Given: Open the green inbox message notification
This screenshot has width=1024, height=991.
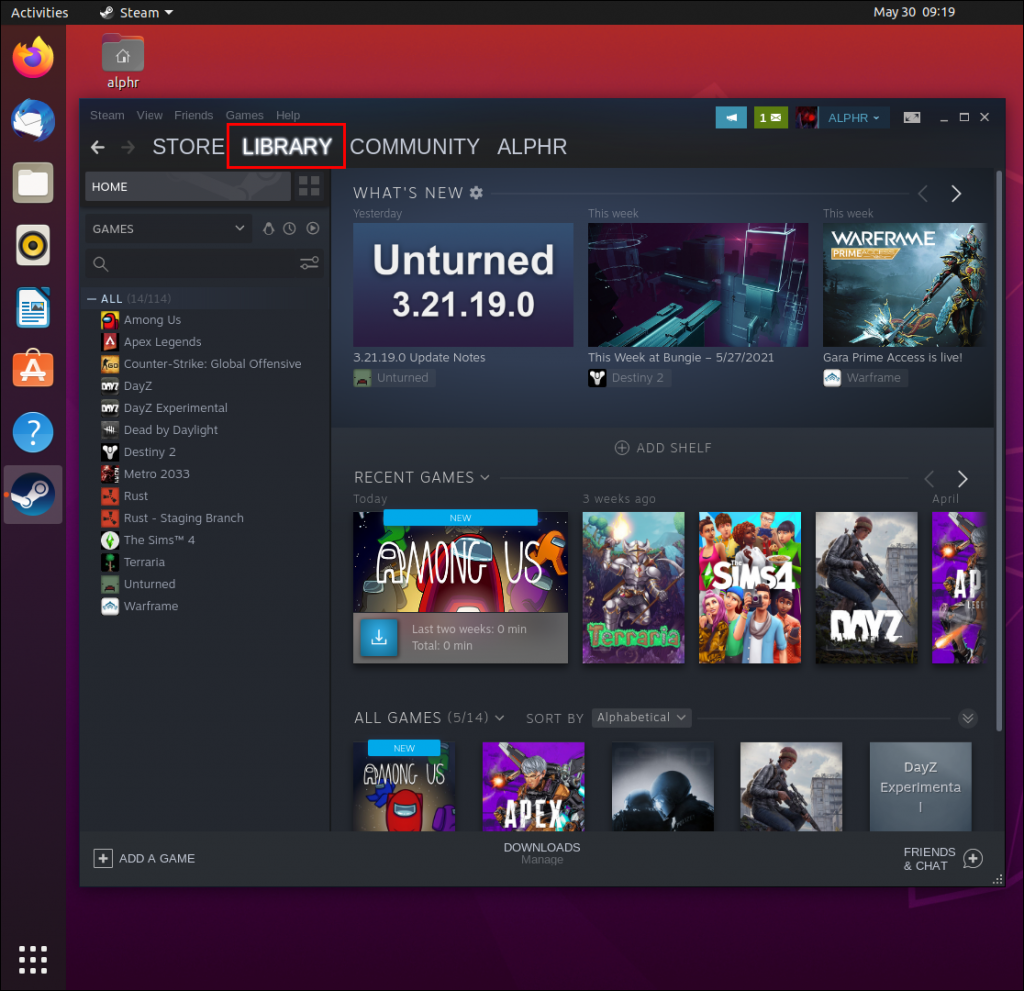Looking at the screenshot, I should point(770,117).
